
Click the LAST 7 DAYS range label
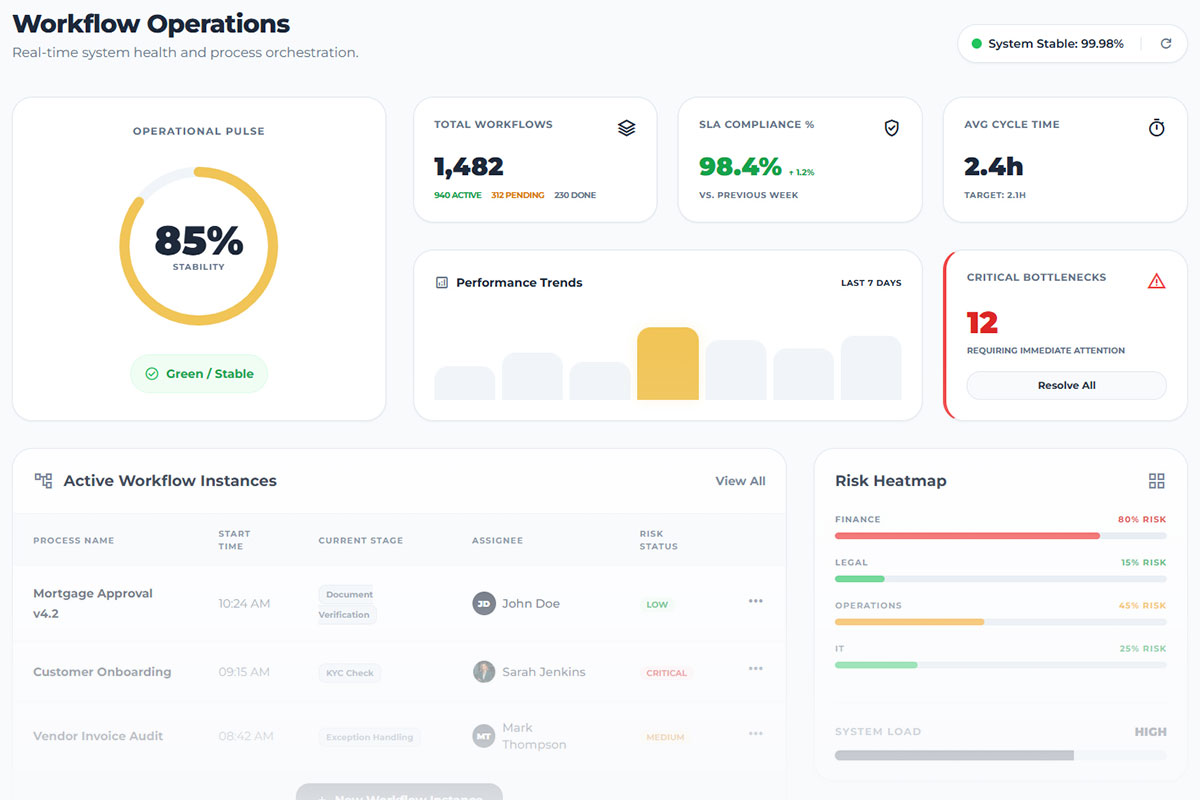click(x=871, y=283)
